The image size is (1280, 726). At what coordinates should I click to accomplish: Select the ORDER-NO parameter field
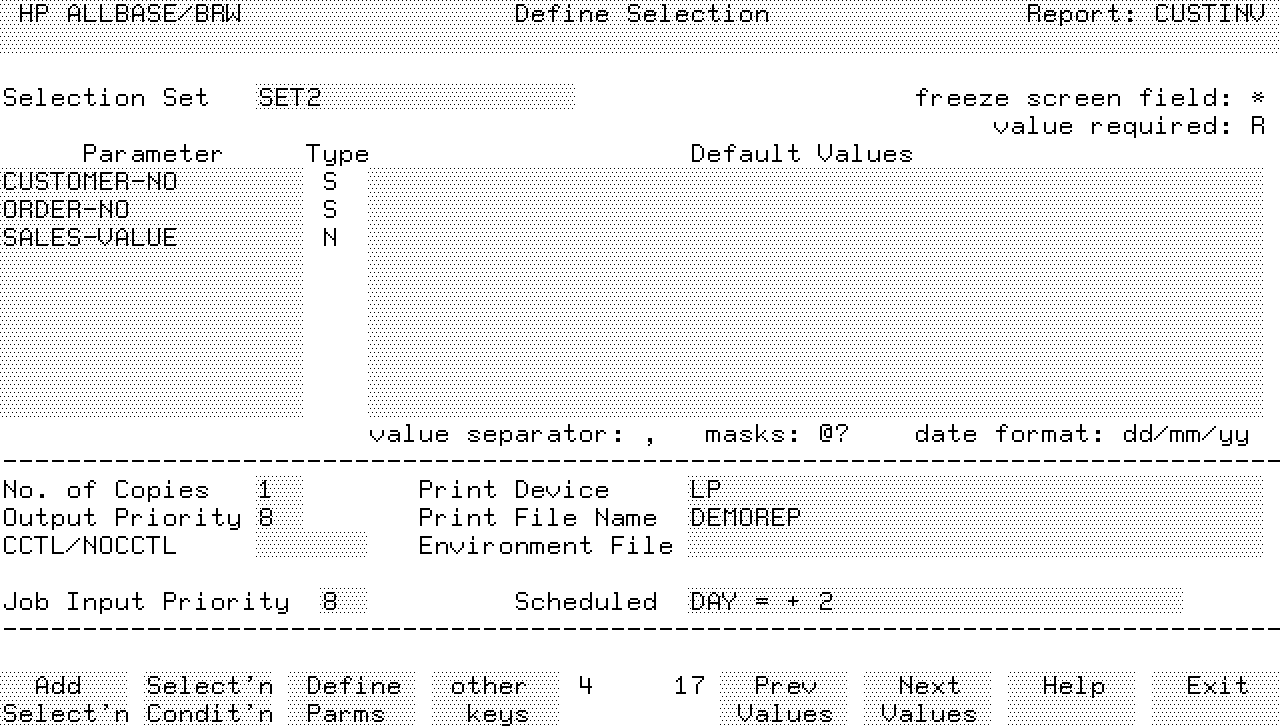coord(151,210)
